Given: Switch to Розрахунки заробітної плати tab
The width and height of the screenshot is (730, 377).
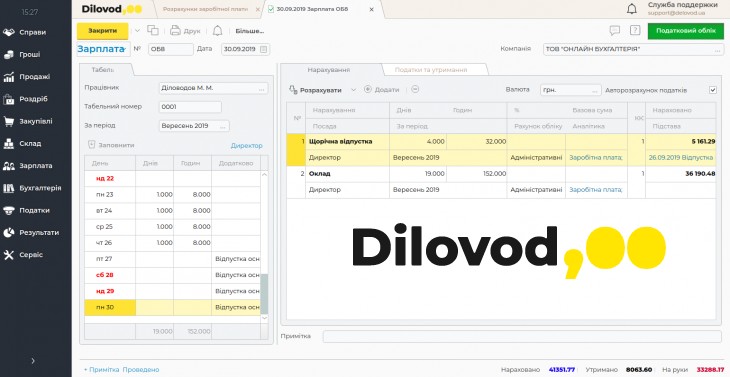Looking at the screenshot, I should coord(205,9).
